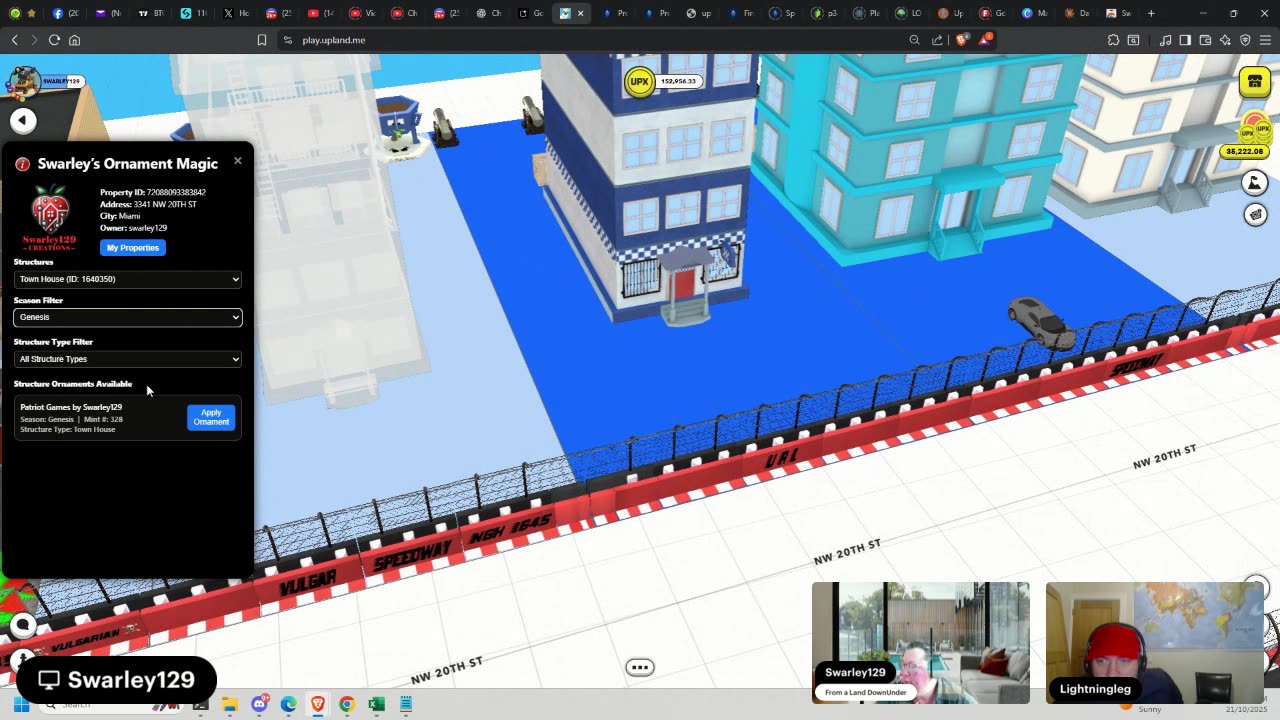The image size is (1280, 720).
Task: Share the page via share icon
Action: click(x=937, y=40)
